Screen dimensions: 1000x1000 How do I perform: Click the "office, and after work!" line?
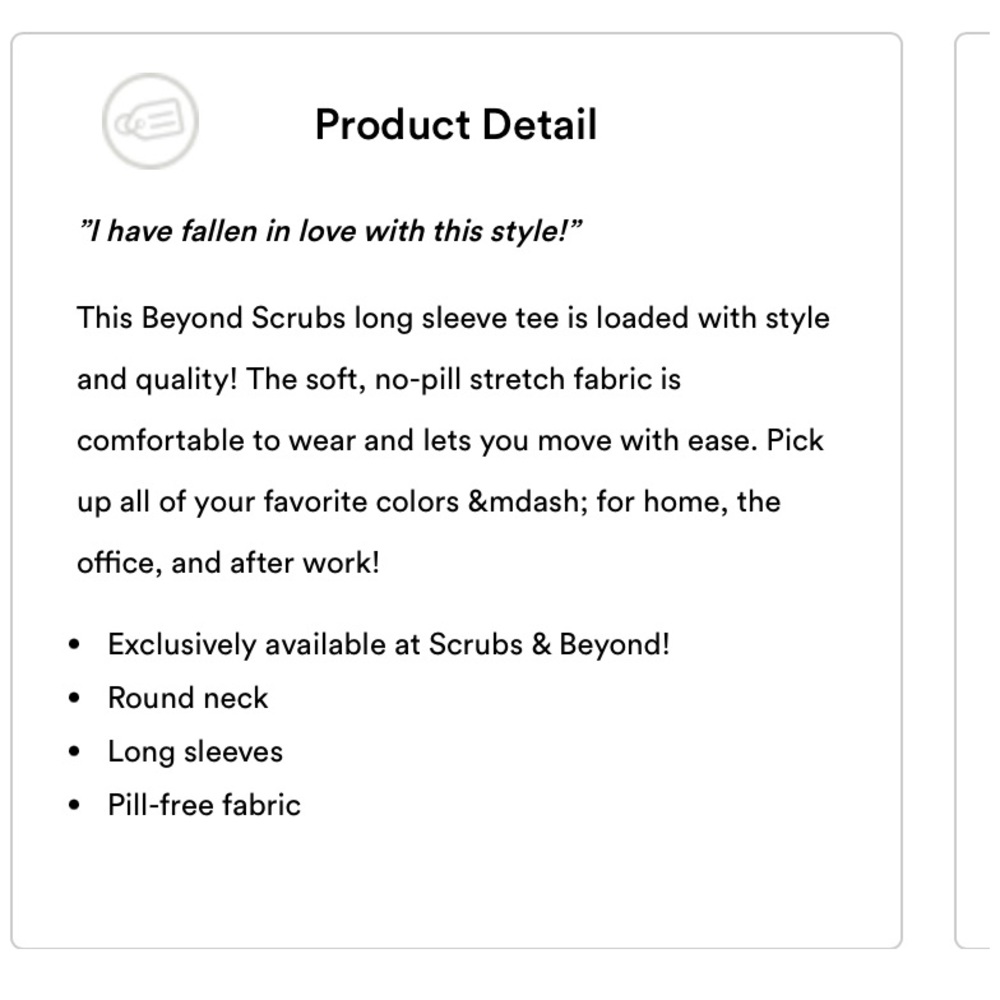(x=228, y=563)
